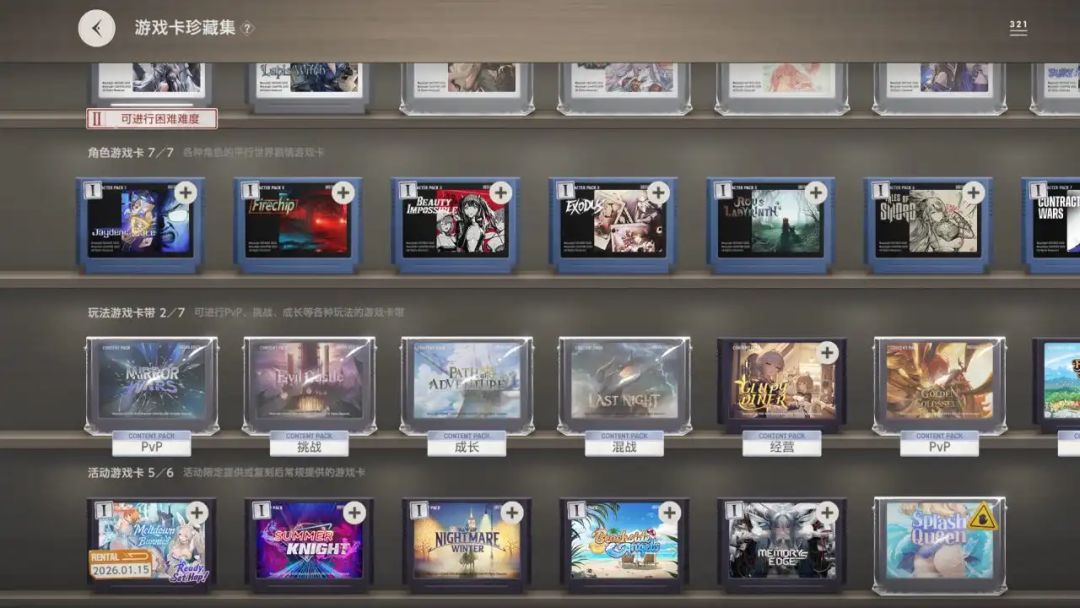Click the 角色游戏卡 7/7 section header

[x=131, y=152]
